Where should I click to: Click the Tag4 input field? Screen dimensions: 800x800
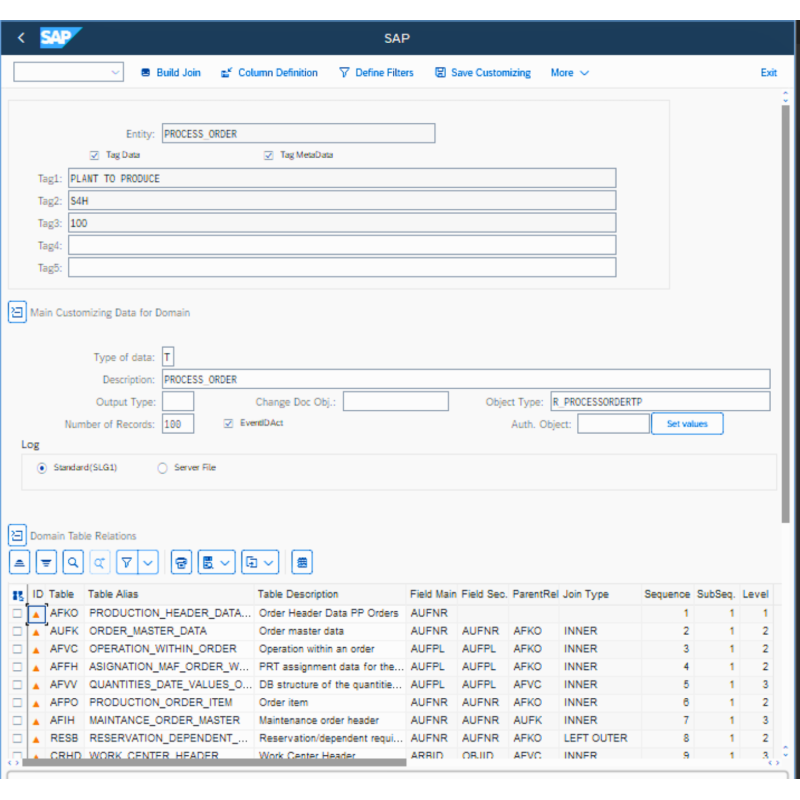click(341, 245)
